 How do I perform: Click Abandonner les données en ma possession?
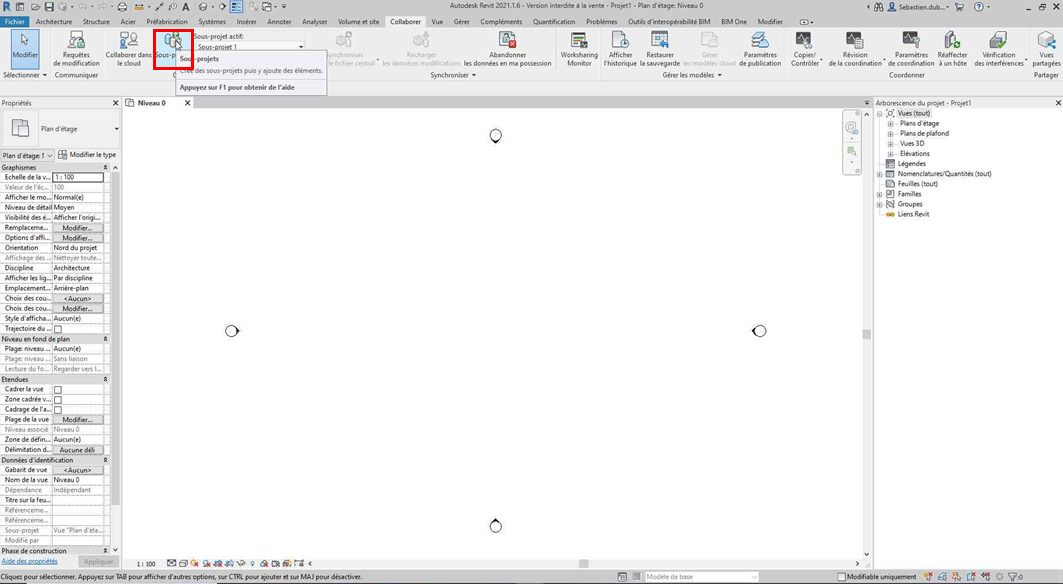507,41
